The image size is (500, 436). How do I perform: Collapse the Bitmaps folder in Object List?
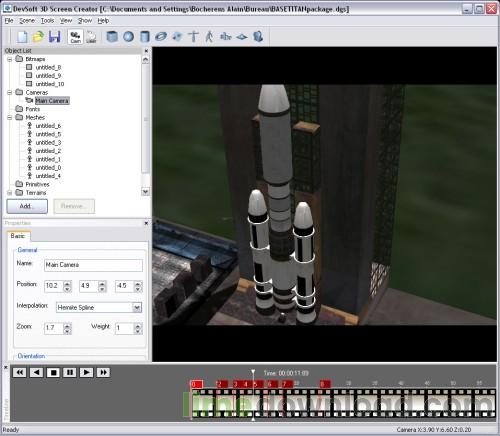(x=10, y=59)
